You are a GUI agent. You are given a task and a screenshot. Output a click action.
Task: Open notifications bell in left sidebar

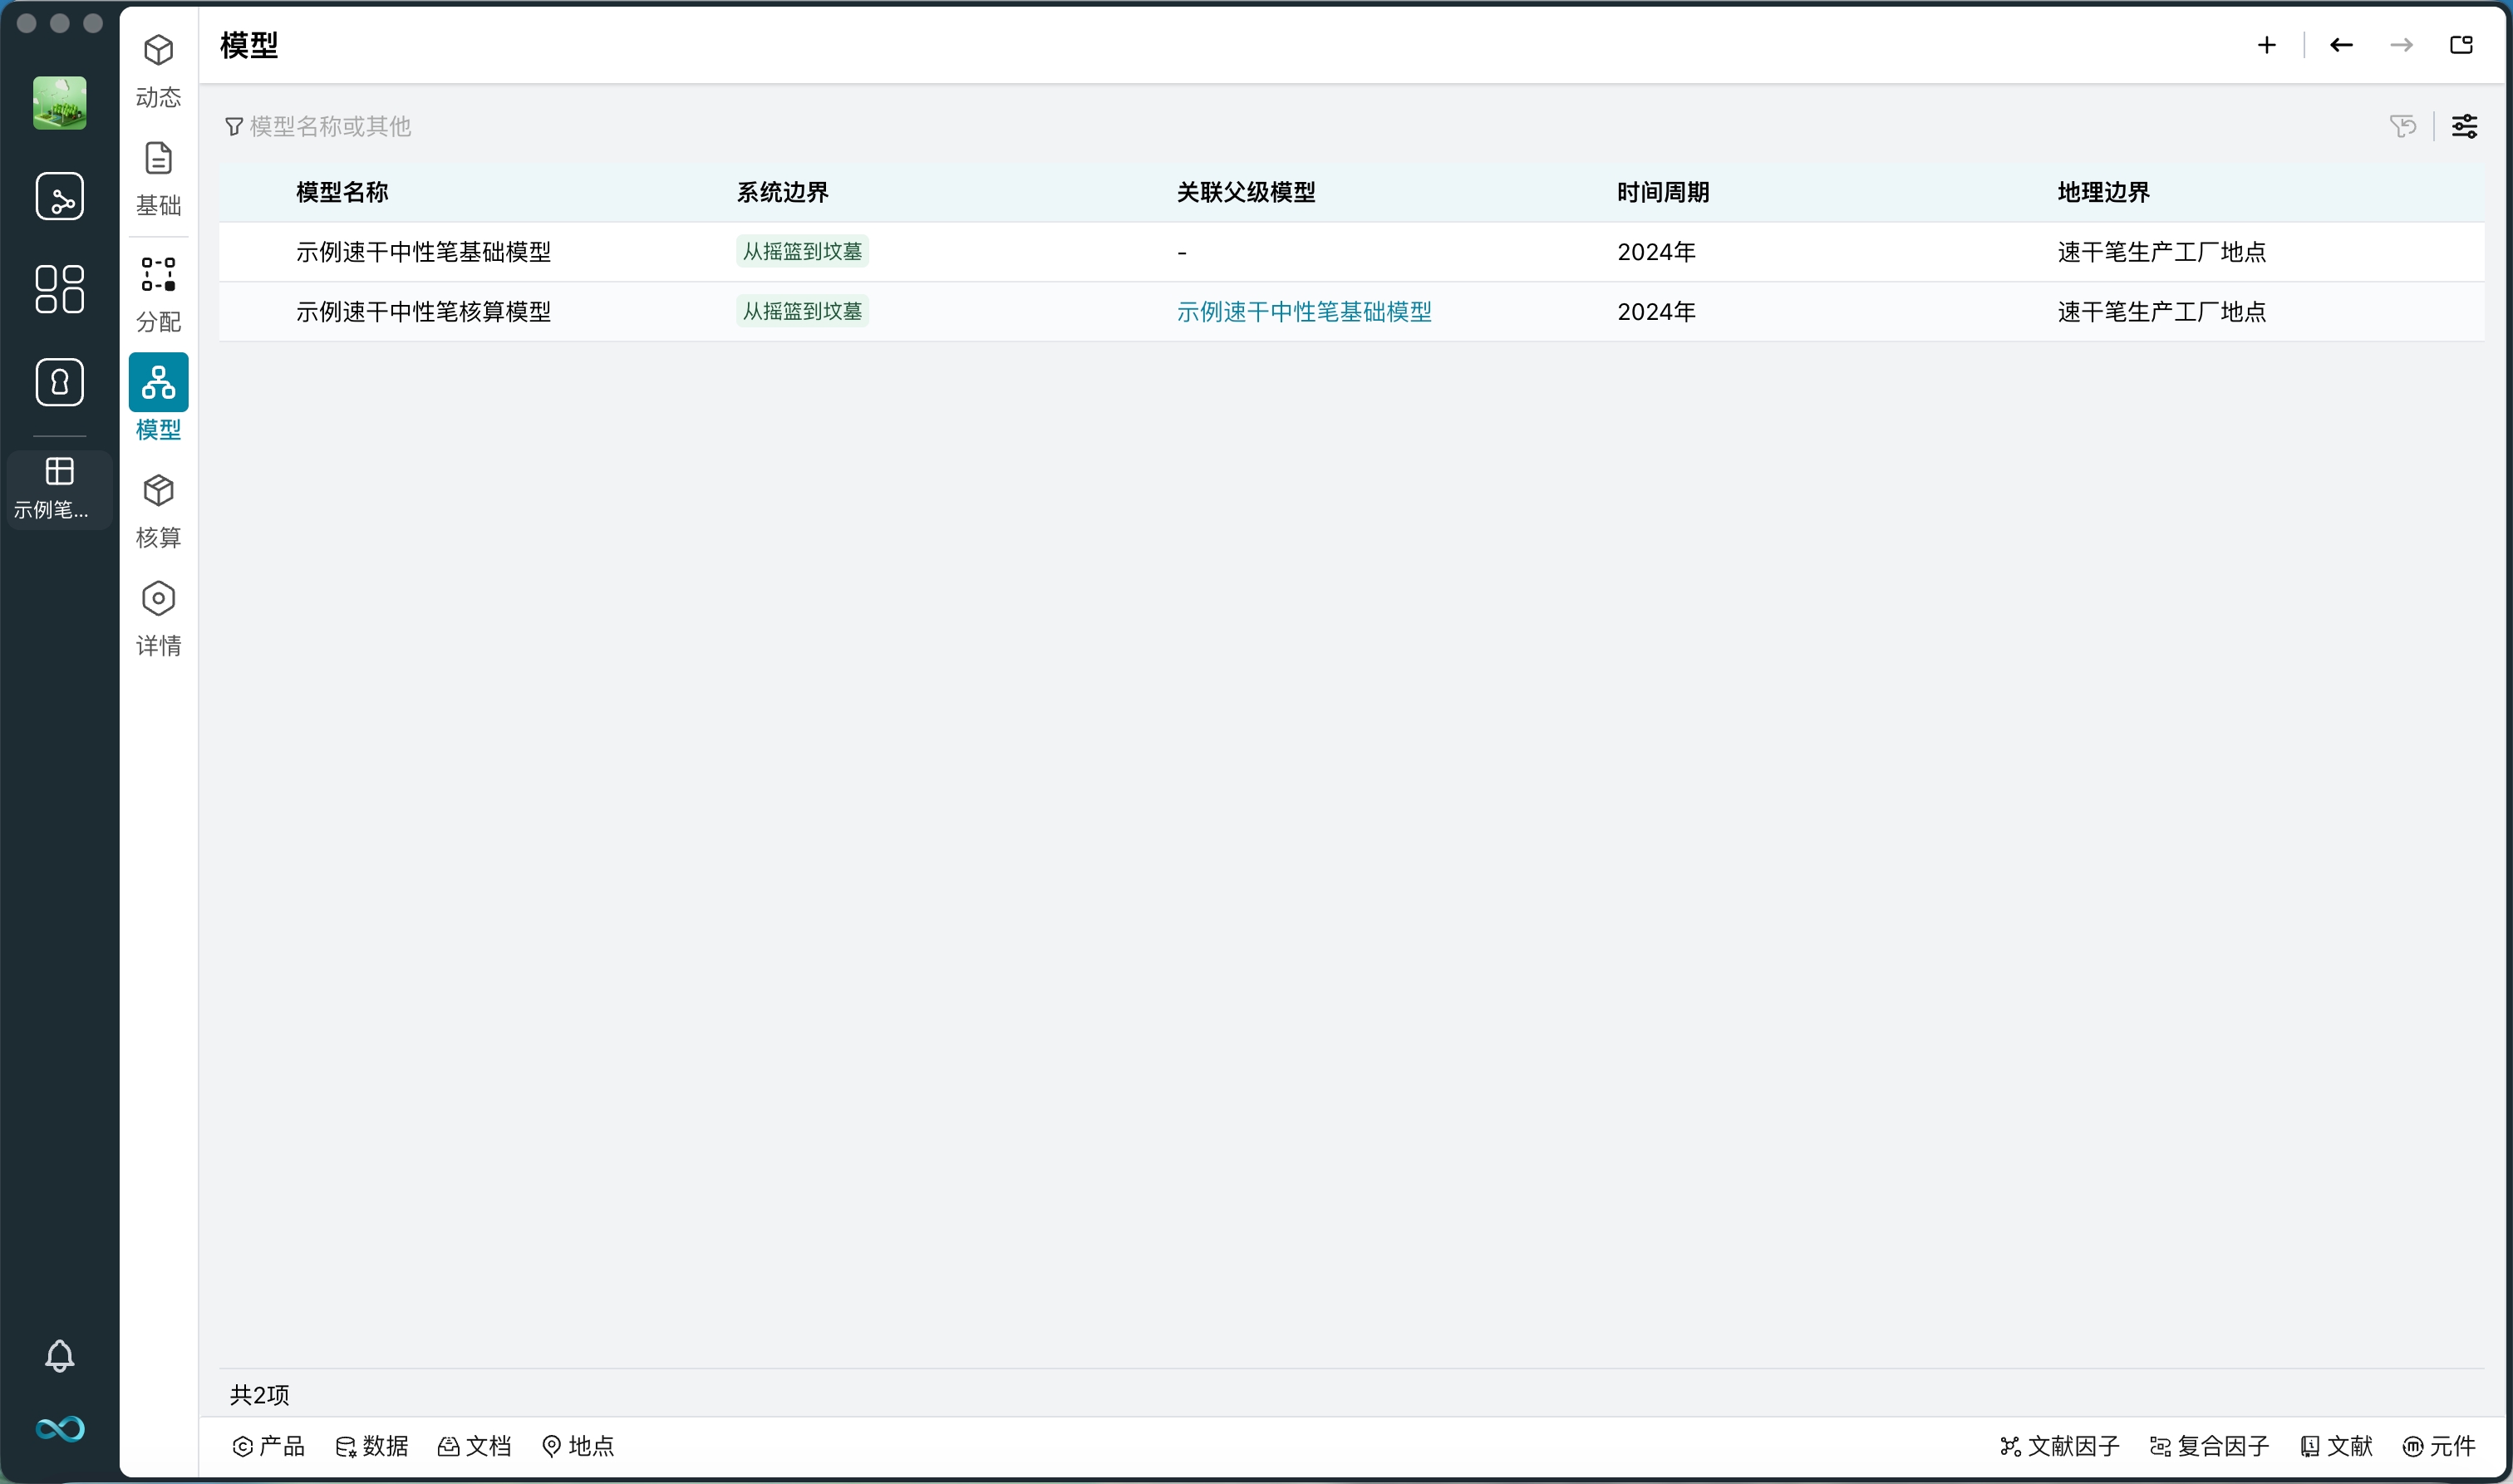click(x=59, y=1355)
